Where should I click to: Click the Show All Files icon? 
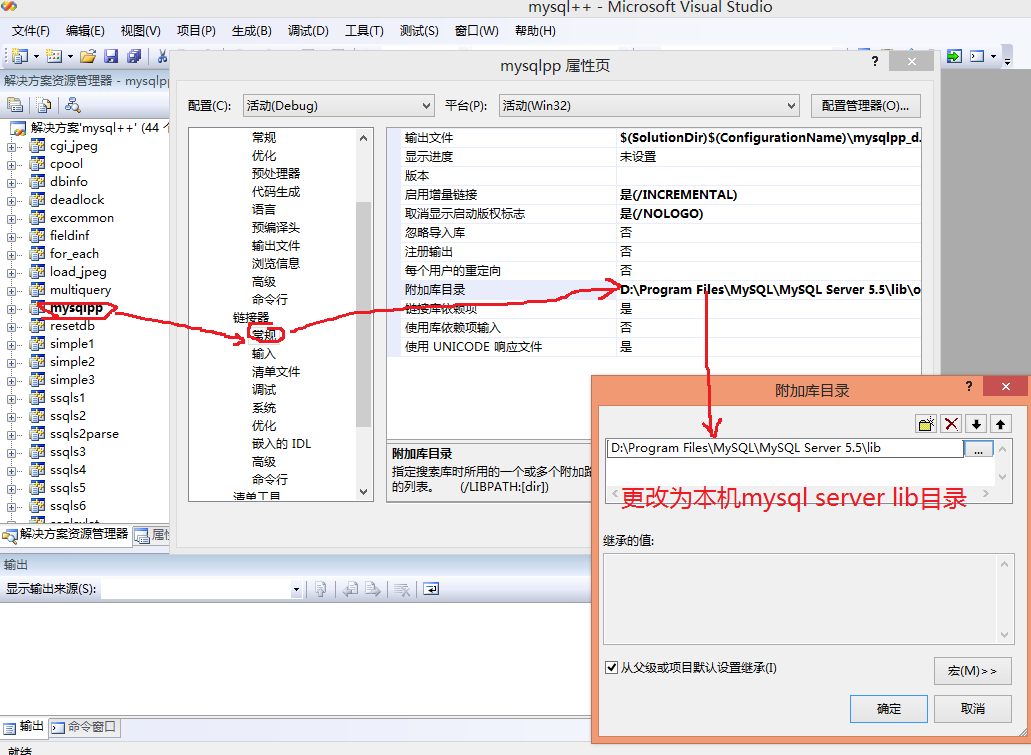coord(44,105)
